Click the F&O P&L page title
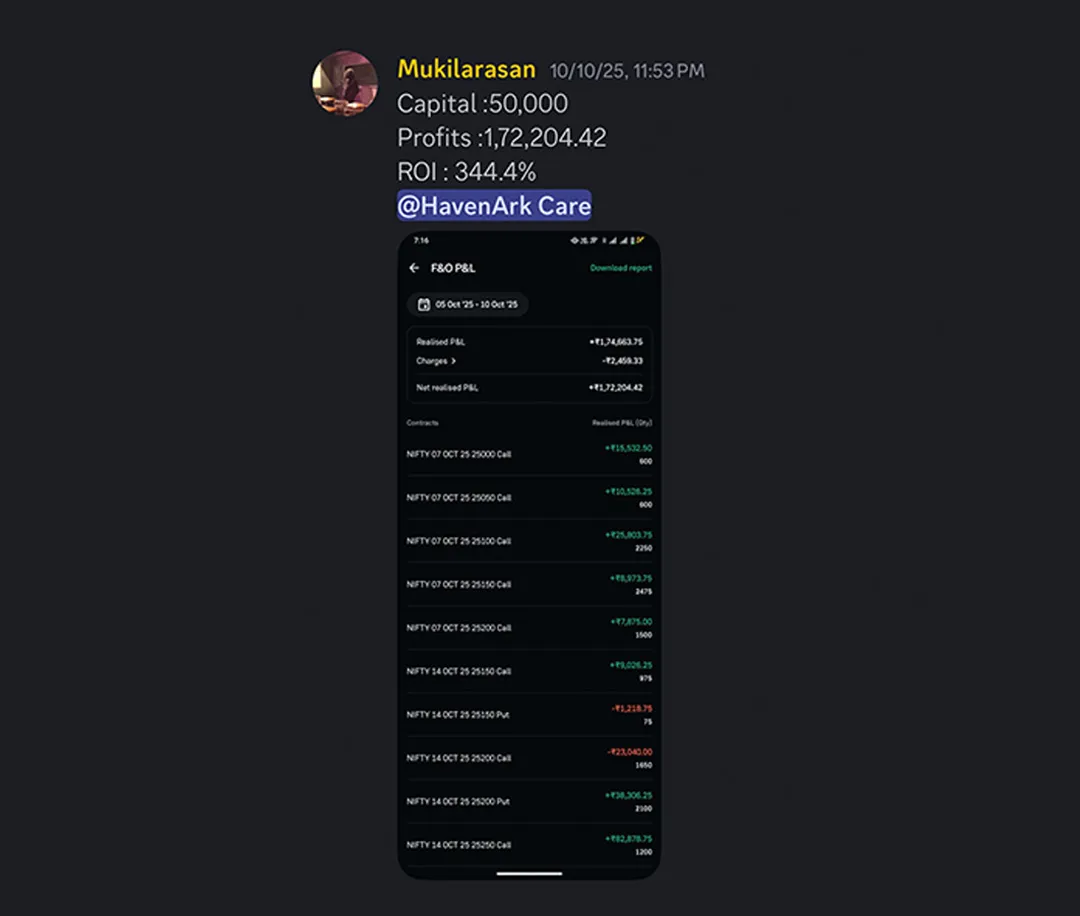The height and width of the screenshot is (916, 1080). pyautogui.click(x=453, y=268)
